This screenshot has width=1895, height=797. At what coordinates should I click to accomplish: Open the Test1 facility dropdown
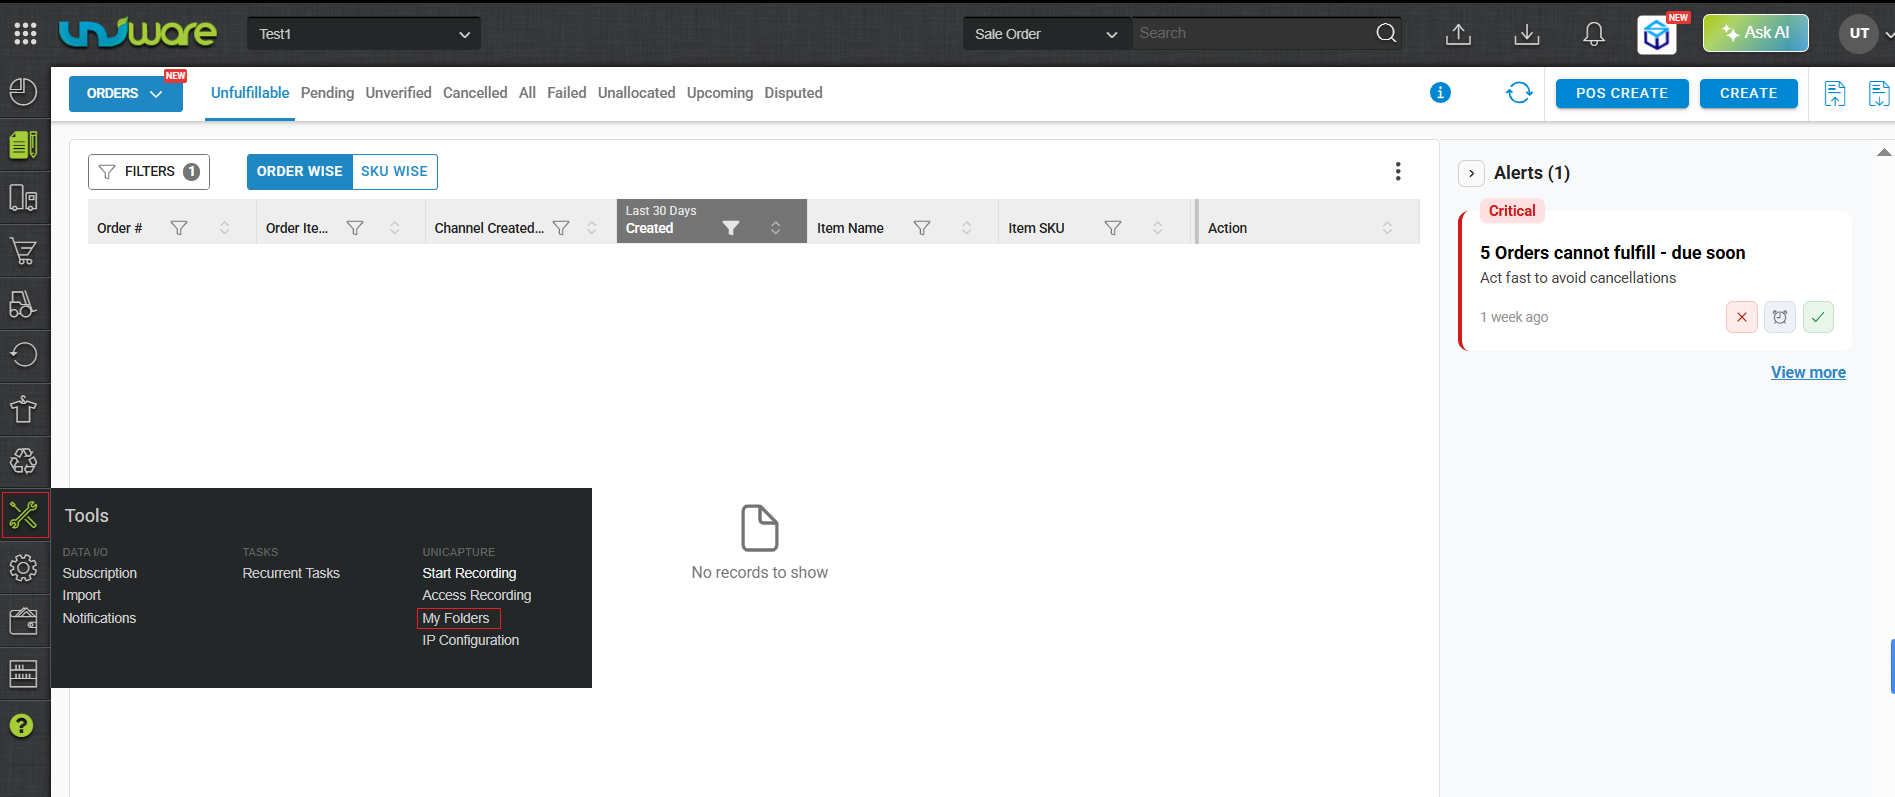tap(364, 34)
